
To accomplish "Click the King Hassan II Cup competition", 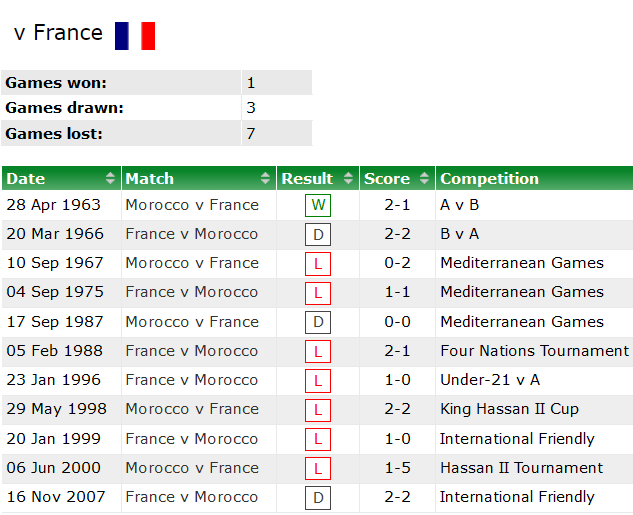I will pos(509,409).
